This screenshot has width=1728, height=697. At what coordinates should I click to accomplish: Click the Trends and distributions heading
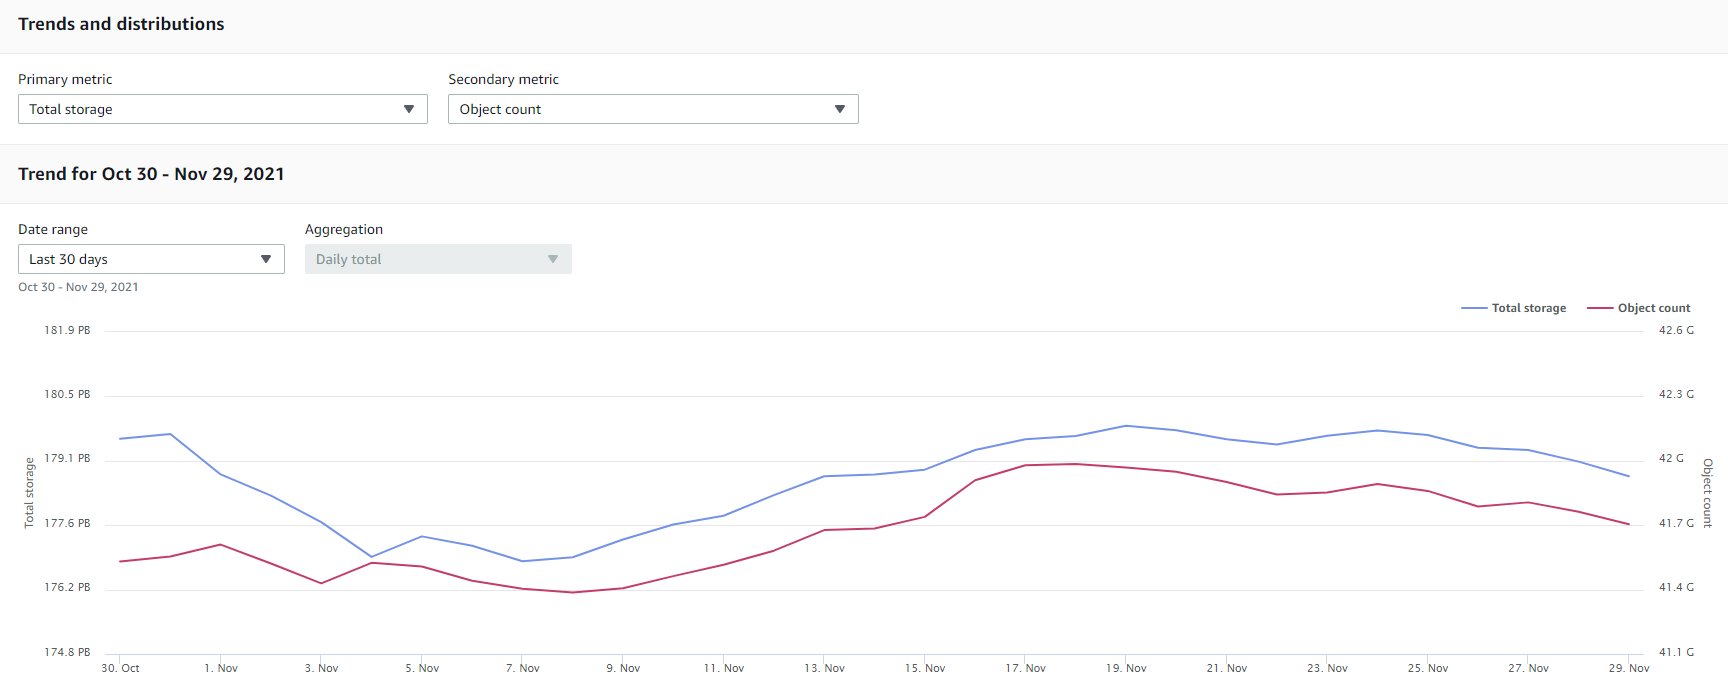121,24
